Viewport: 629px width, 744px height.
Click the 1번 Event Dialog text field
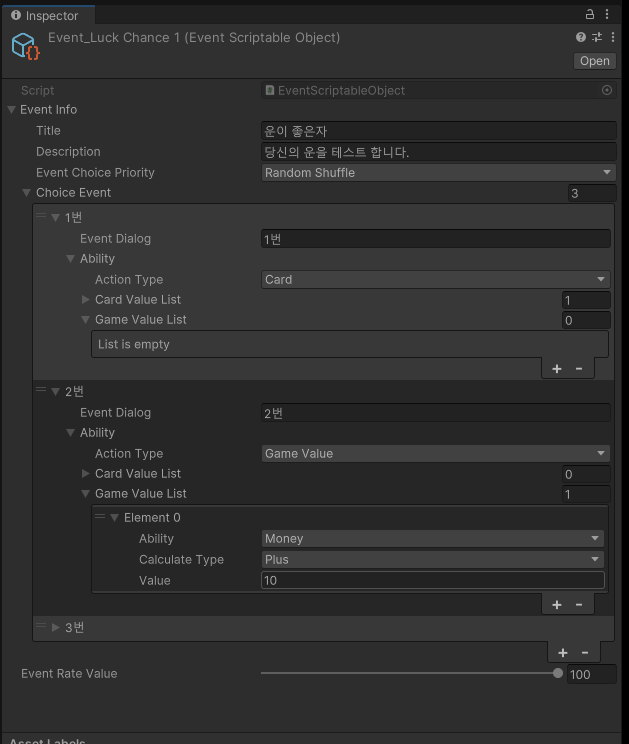[x=435, y=239]
